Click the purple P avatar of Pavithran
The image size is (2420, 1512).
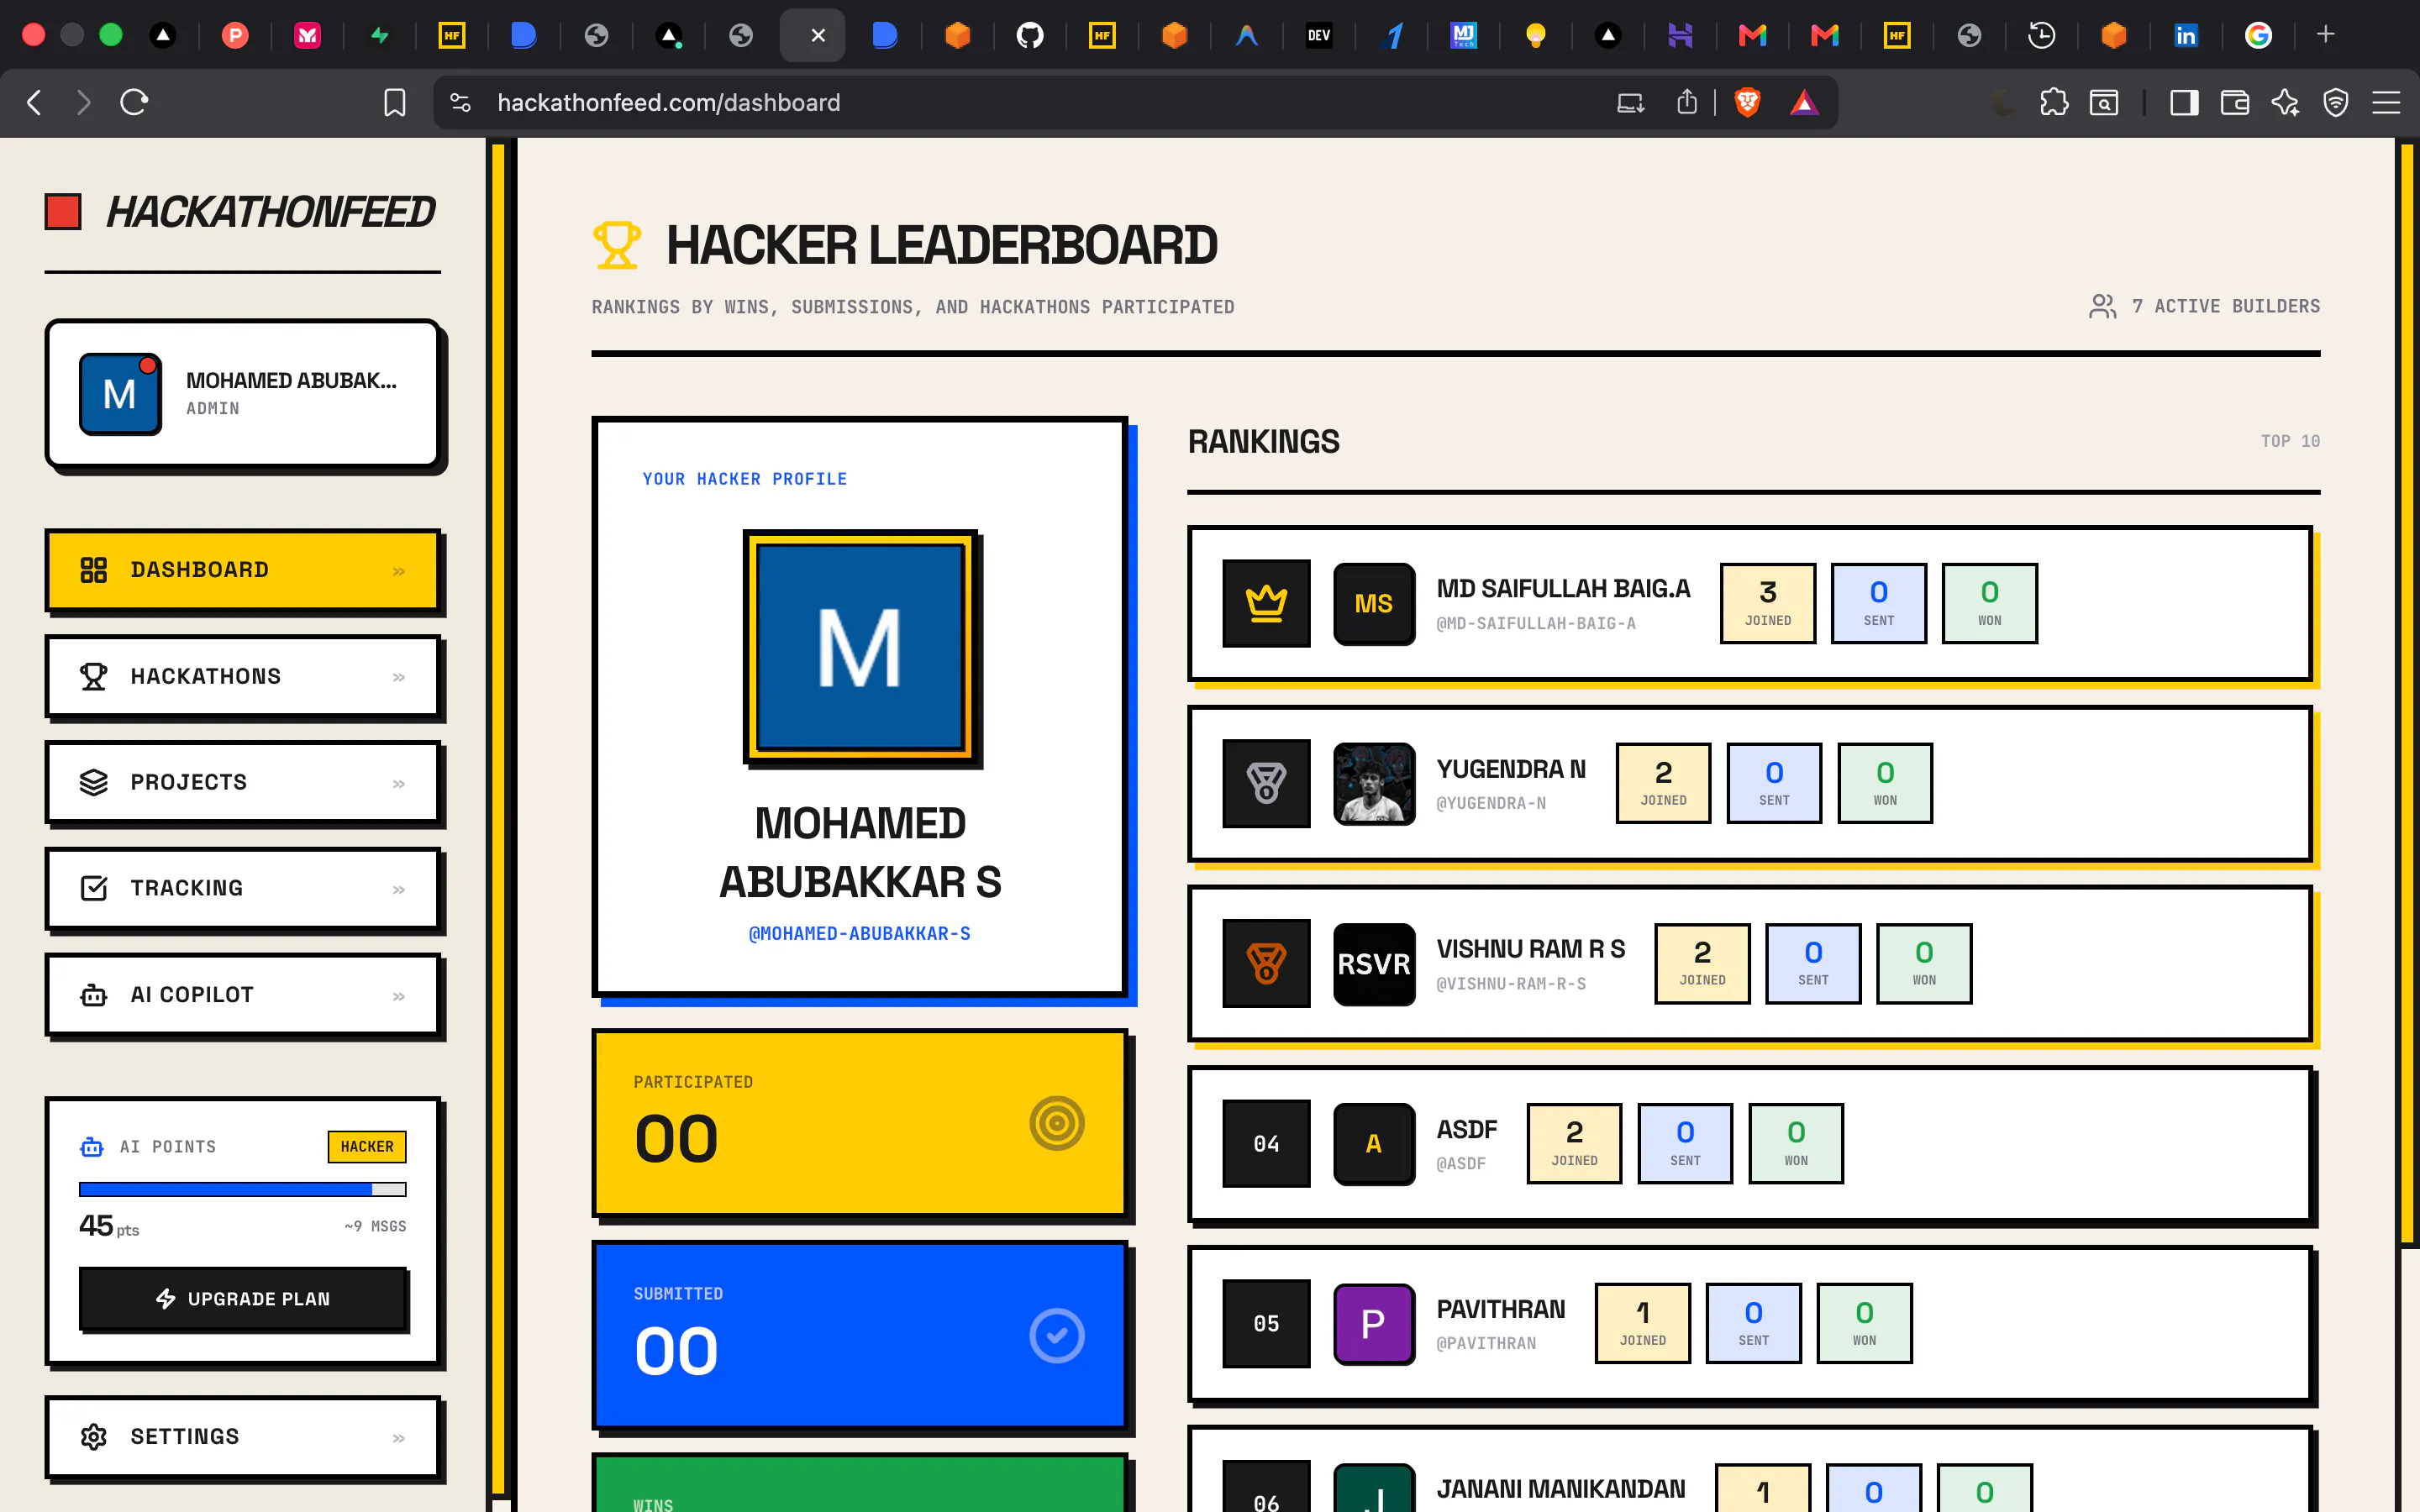(1374, 1323)
